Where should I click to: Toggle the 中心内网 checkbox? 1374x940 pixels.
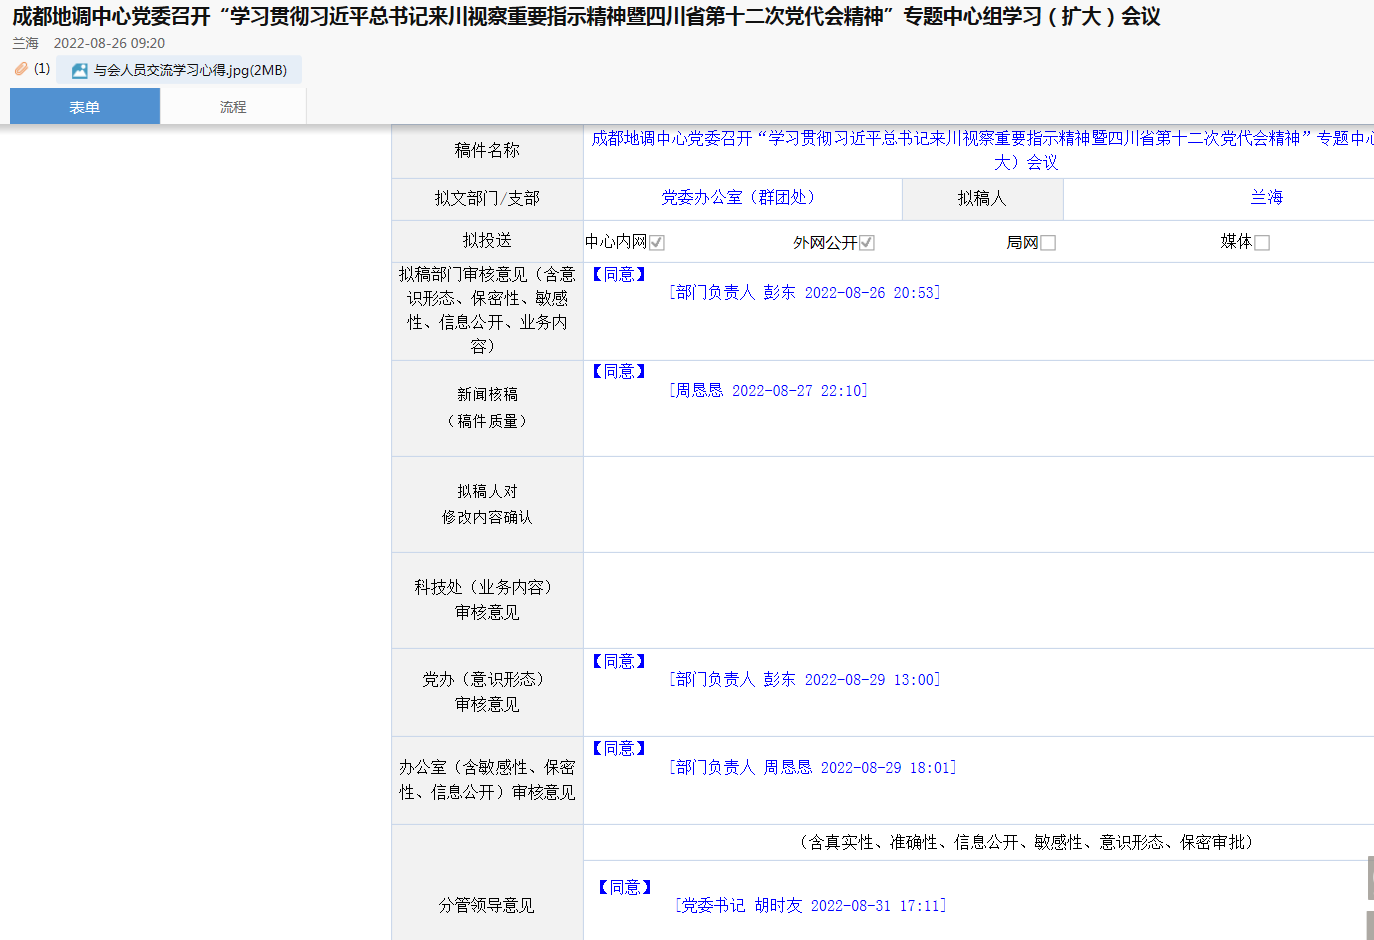tap(657, 243)
